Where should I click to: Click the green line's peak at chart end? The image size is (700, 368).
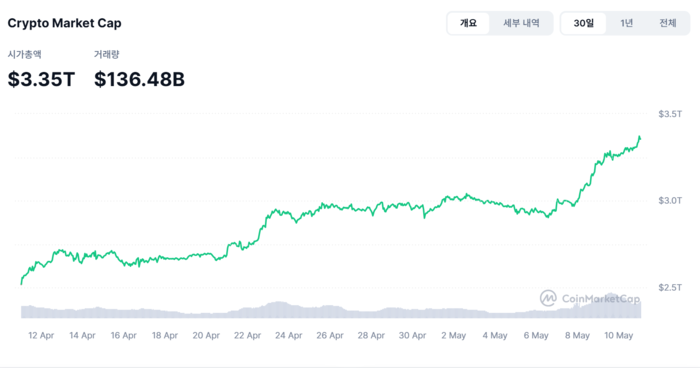click(x=640, y=137)
